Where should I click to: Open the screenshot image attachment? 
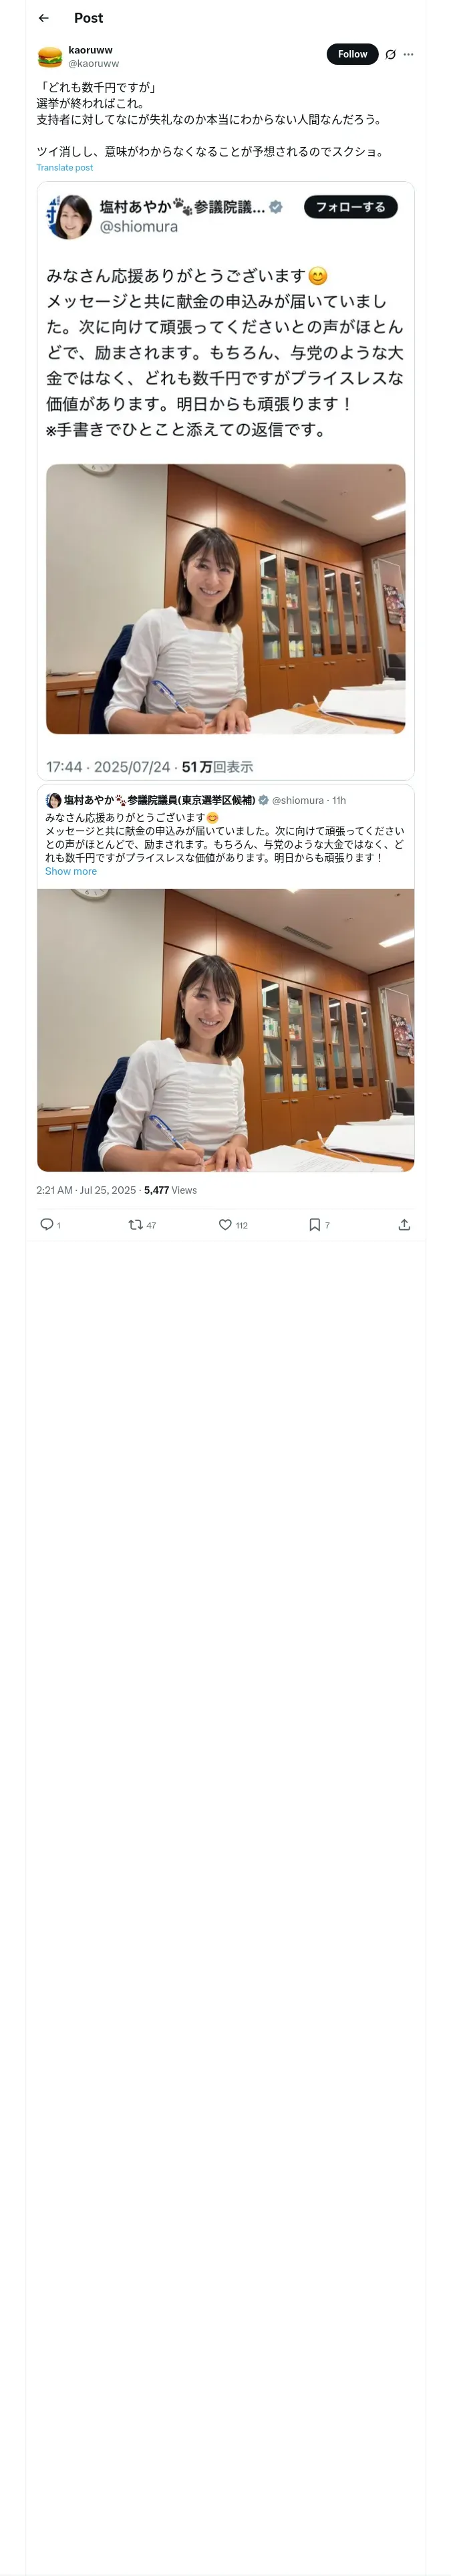pyautogui.click(x=225, y=480)
